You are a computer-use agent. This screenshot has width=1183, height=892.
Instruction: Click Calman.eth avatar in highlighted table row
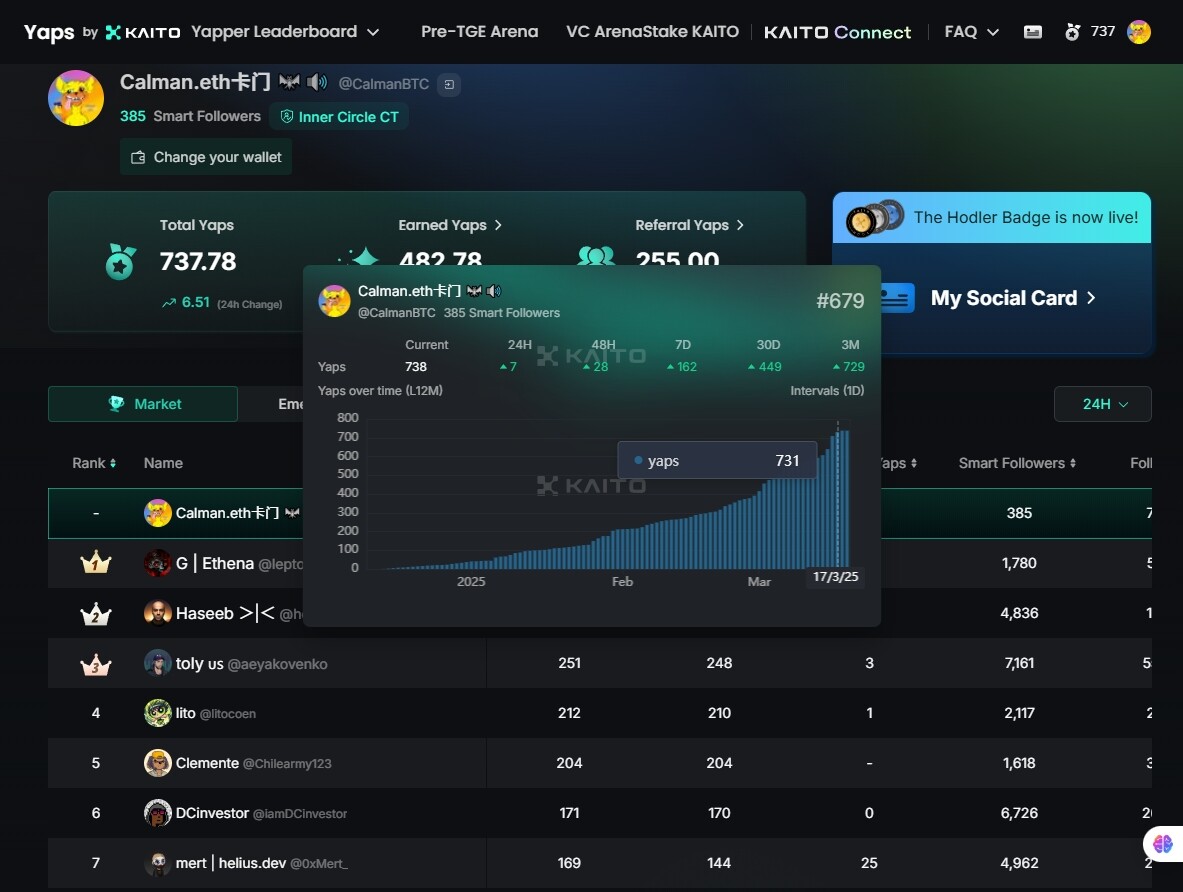coord(158,513)
